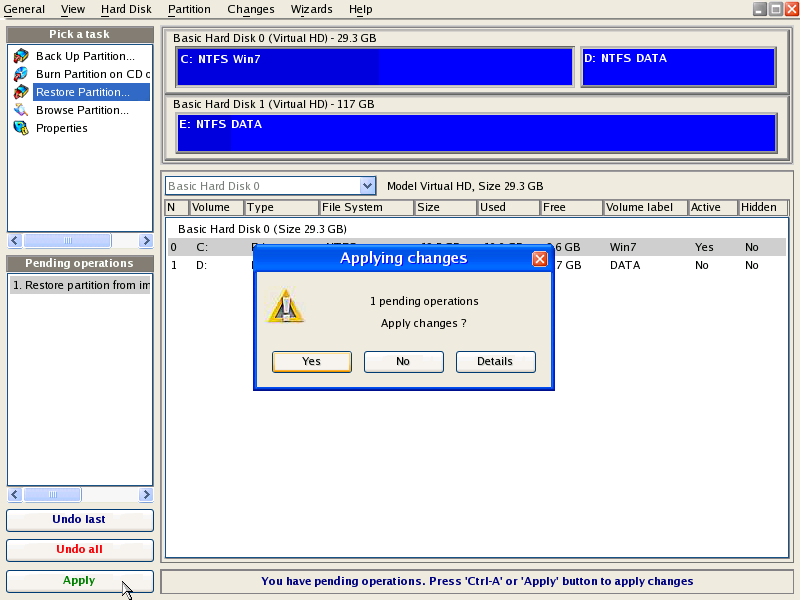
Task: Confirm changes with the Yes button
Action: click(x=311, y=361)
